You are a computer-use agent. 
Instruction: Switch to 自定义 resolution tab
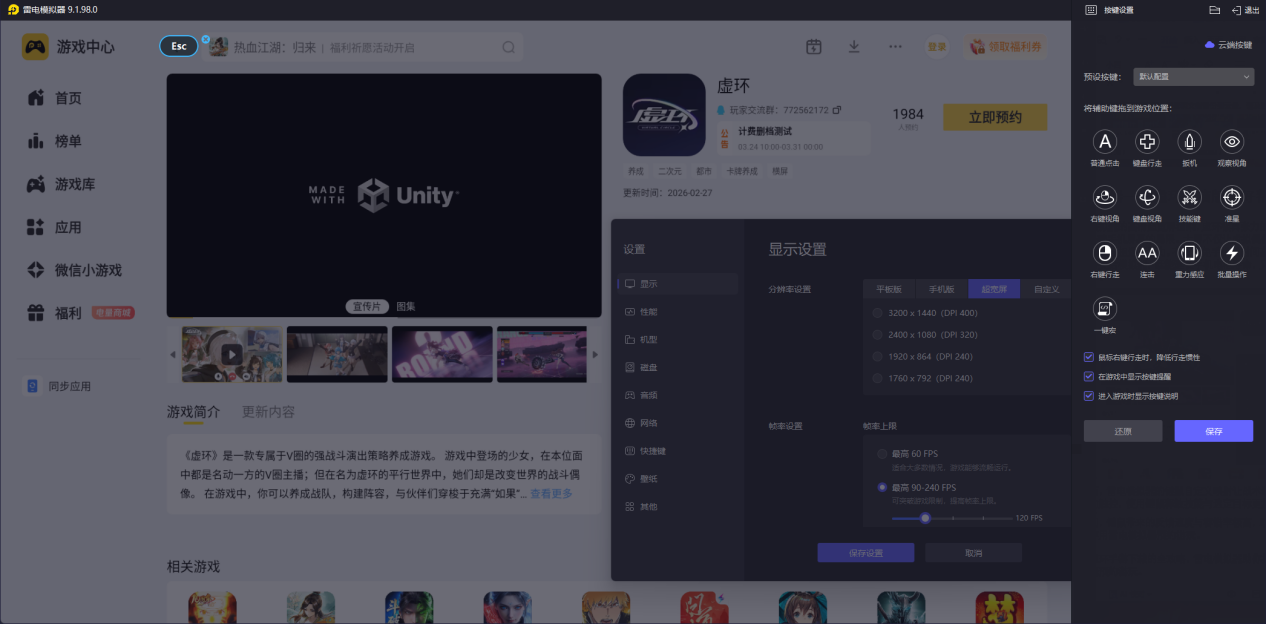[x=1046, y=289]
